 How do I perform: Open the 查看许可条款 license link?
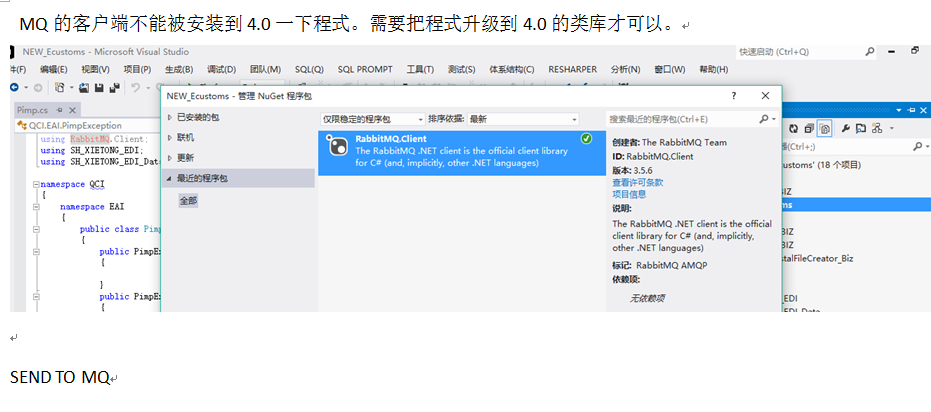click(x=638, y=183)
